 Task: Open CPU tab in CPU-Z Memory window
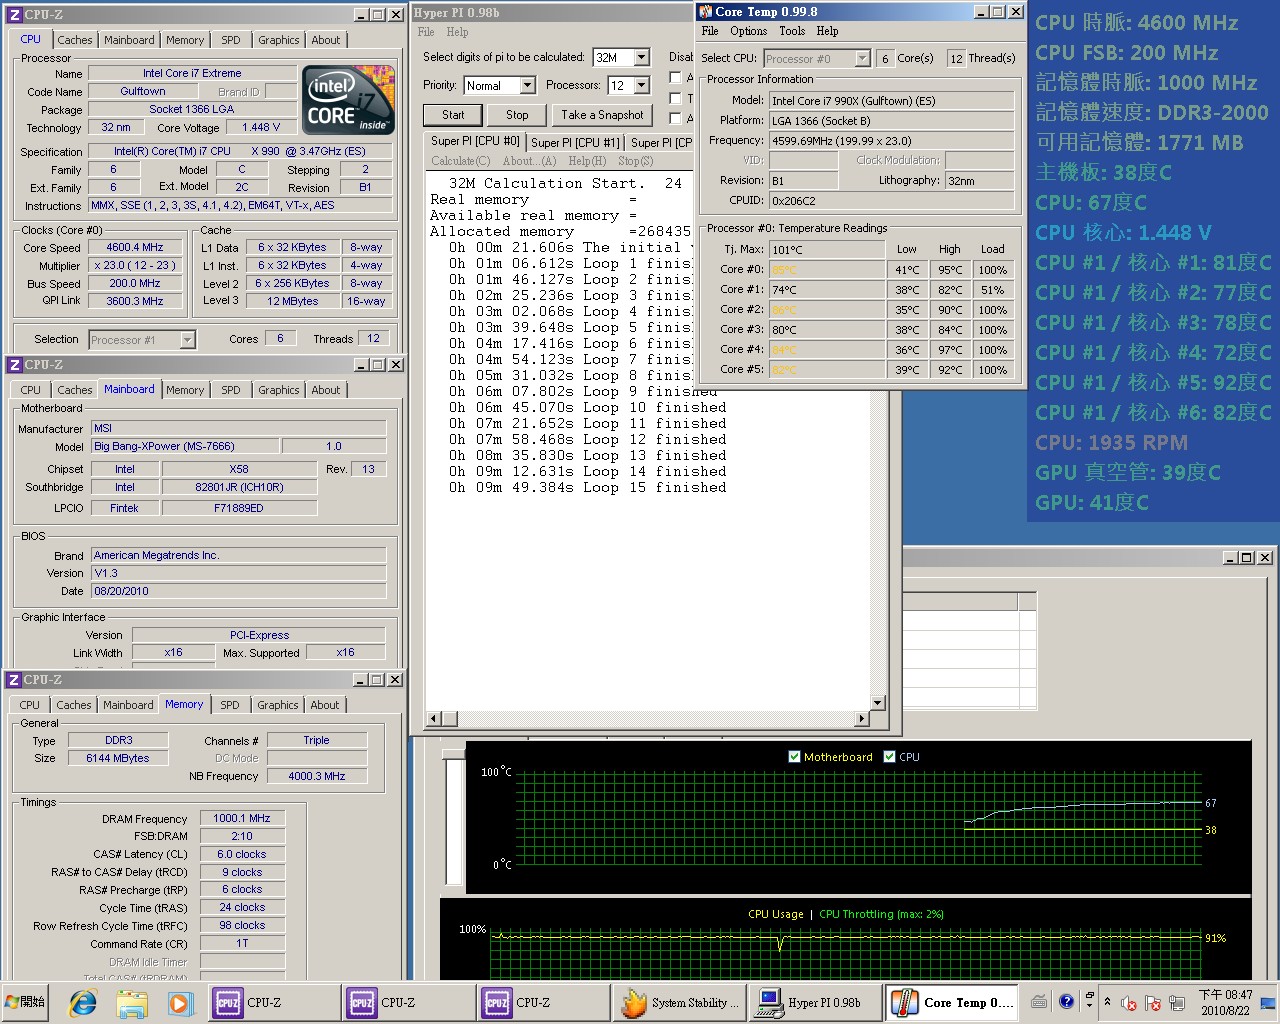(30, 705)
